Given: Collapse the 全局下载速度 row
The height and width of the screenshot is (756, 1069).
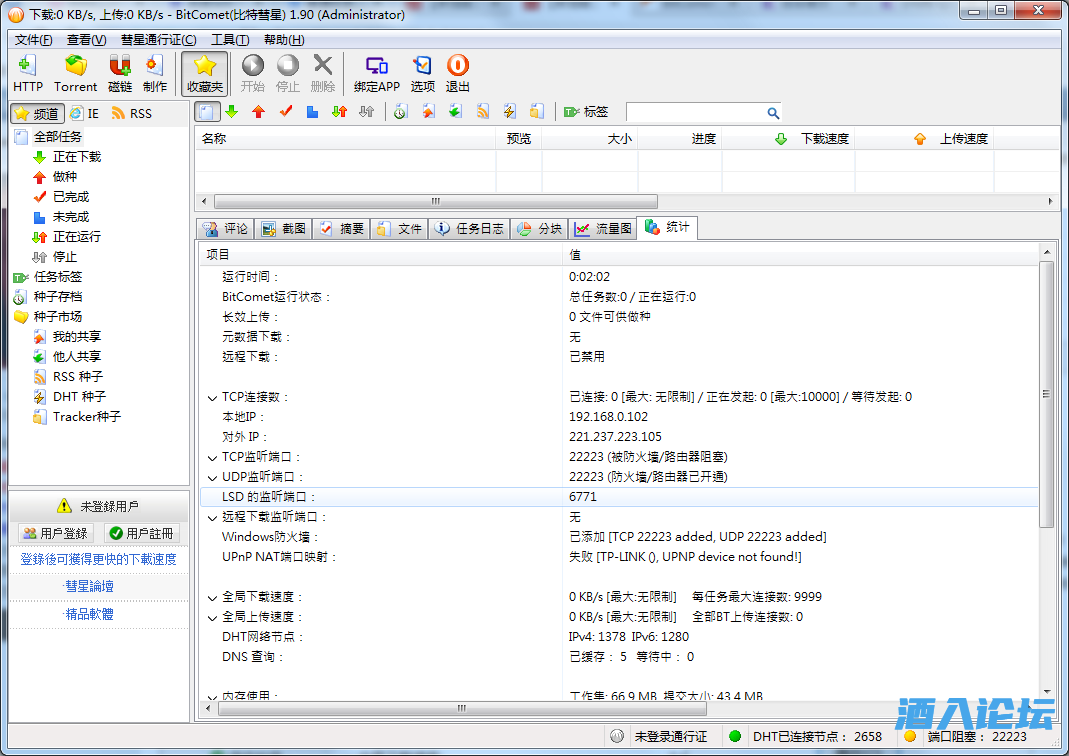Looking at the screenshot, I should [x=212, y=597].
